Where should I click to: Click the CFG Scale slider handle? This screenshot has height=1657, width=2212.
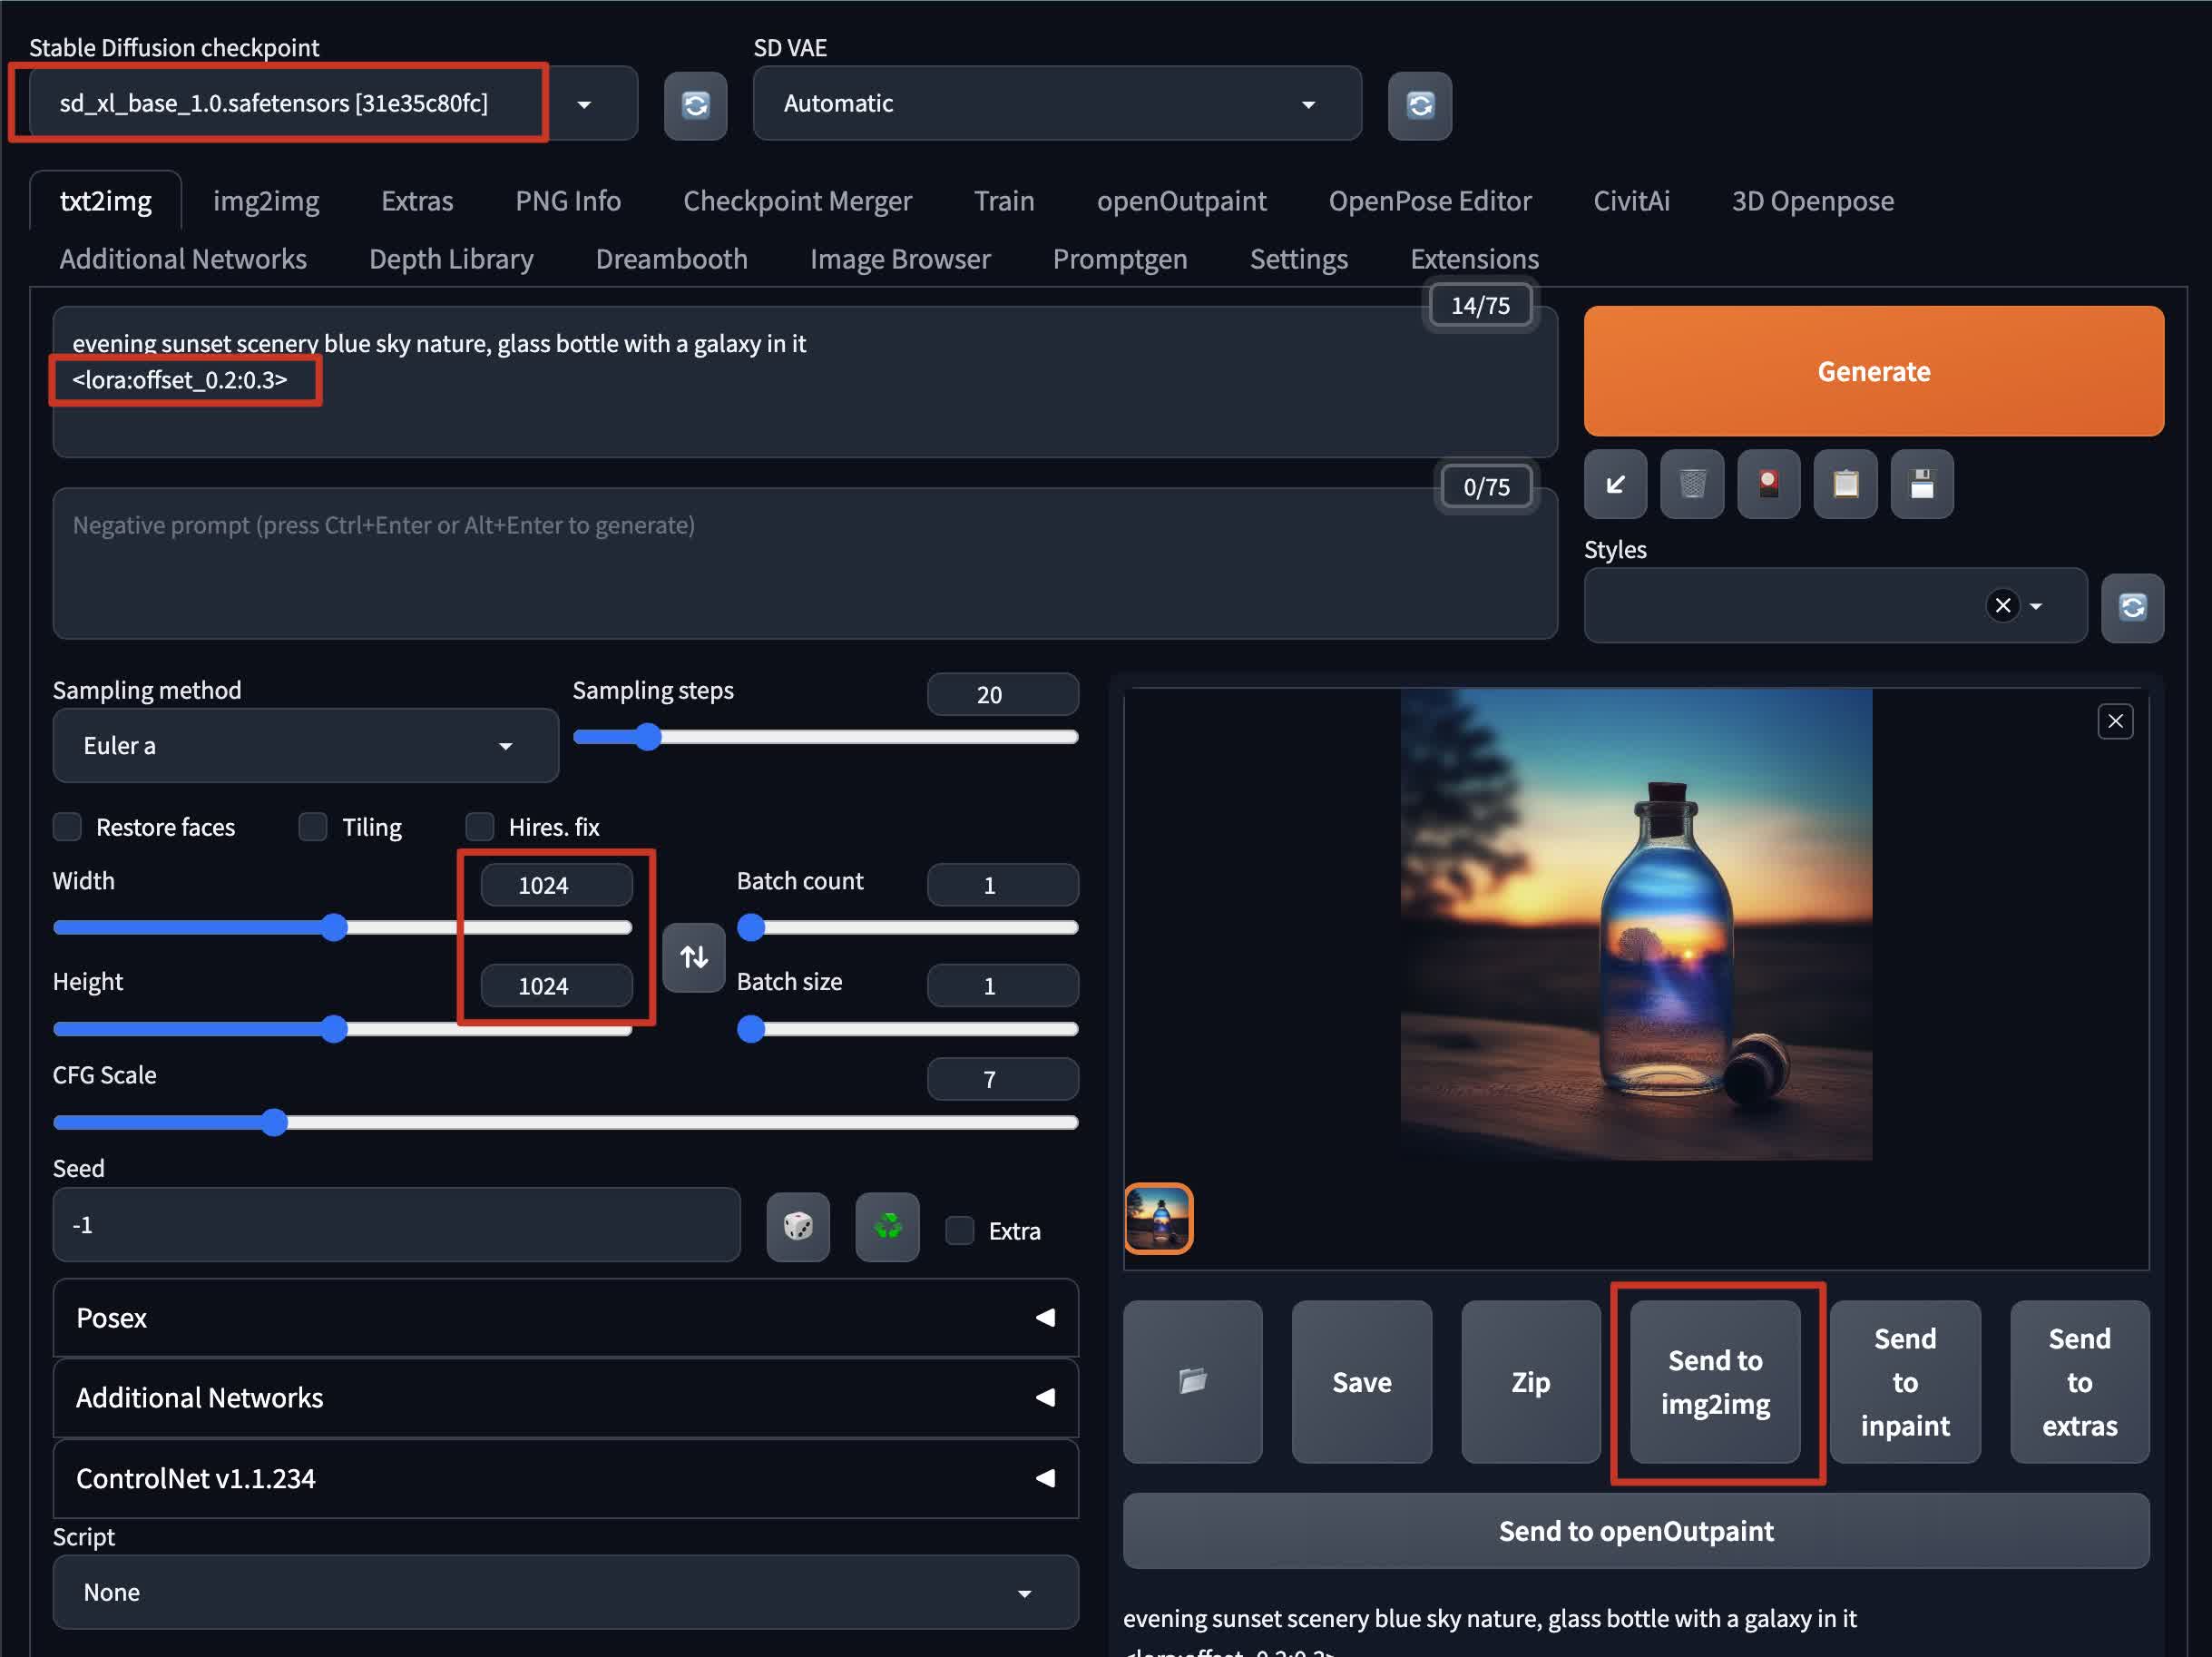click(x=274, y=1122)
